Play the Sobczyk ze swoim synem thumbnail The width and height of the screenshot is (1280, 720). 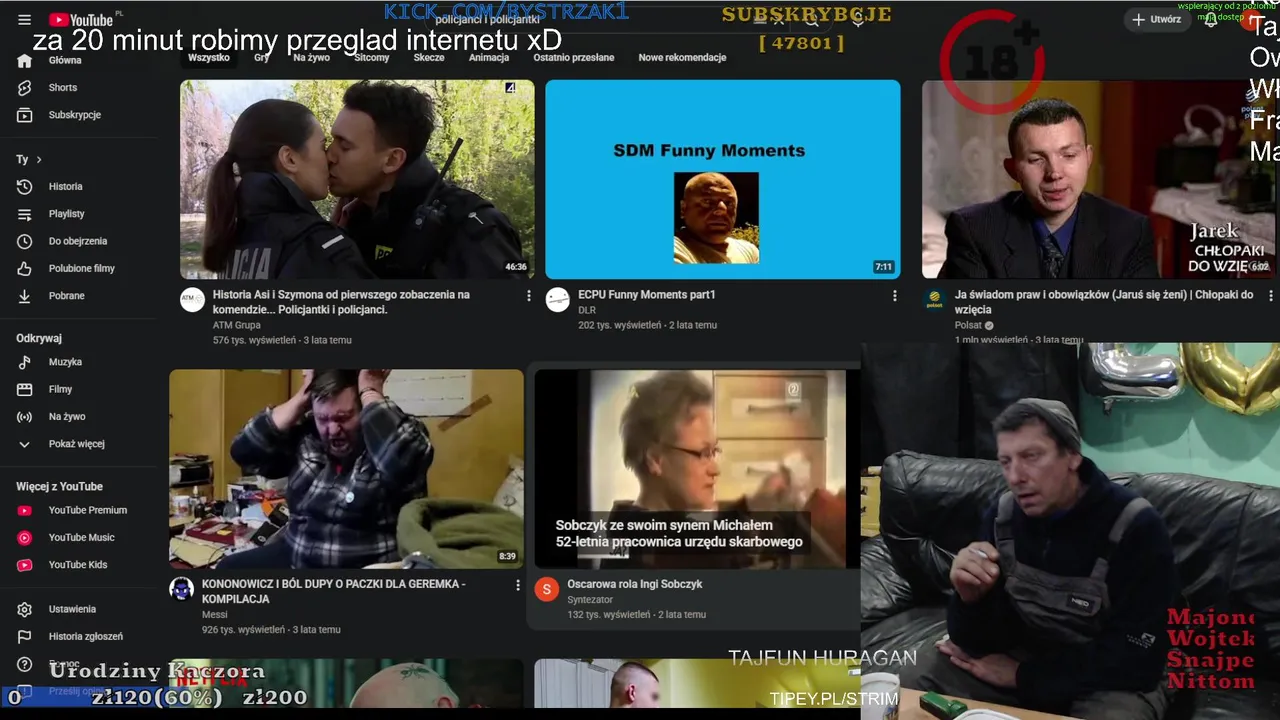(x=697, y=469)
